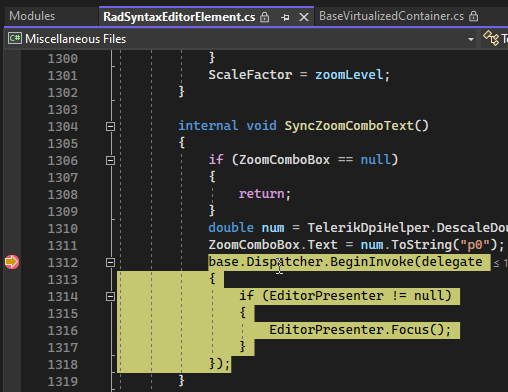Close the RadSyntaxEditorElement.cs tab
This screenshot has width=508, height=392.
[304, 17]
